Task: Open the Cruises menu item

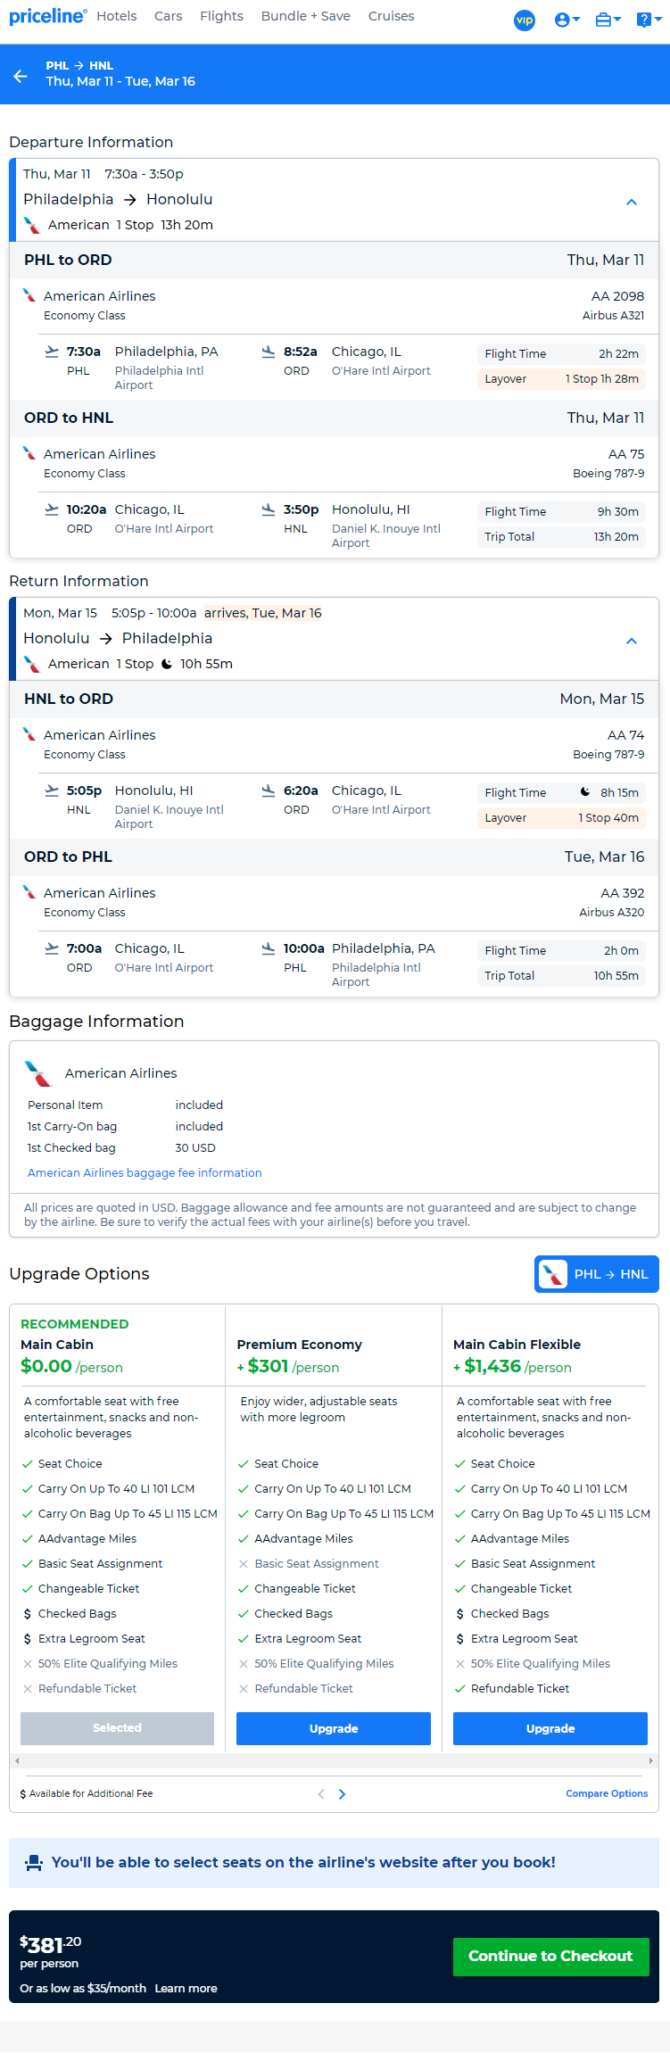Action: tap(391, 16)
